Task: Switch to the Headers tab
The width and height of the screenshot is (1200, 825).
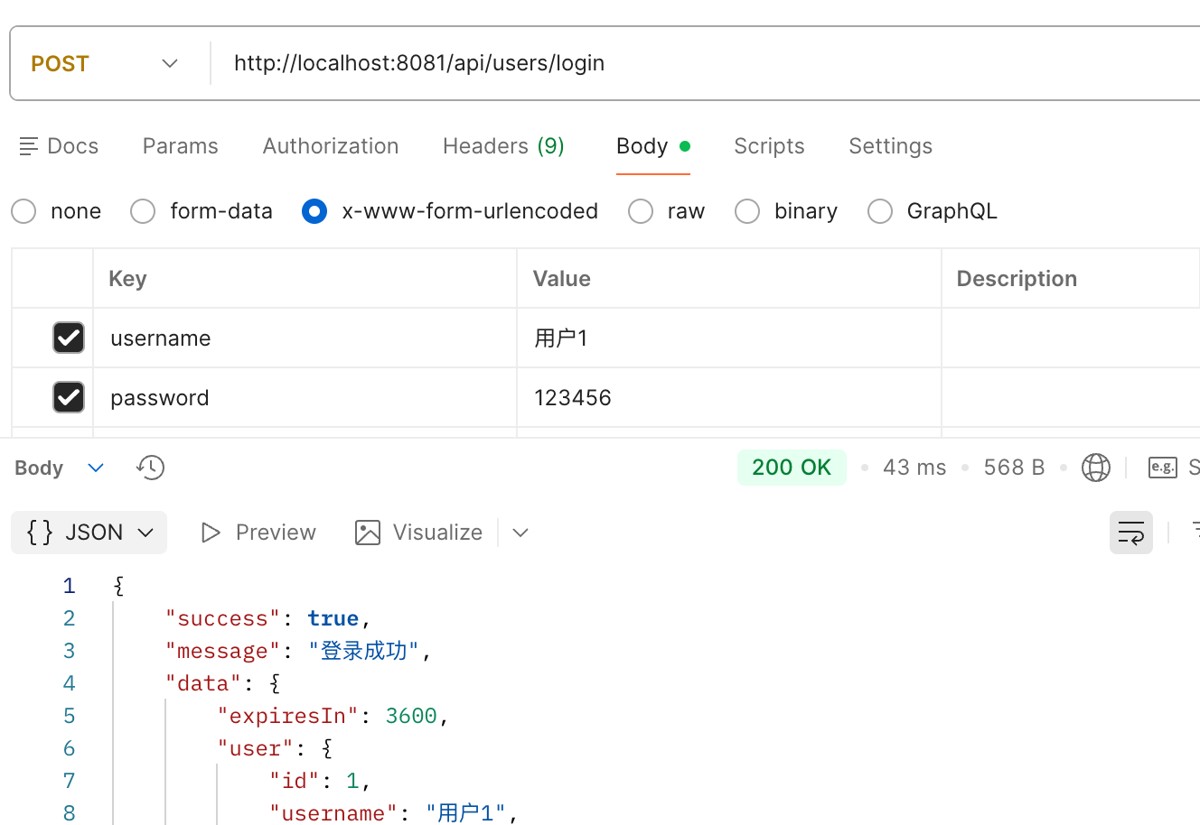Action: pyautogui.click(x=503, y=146)
